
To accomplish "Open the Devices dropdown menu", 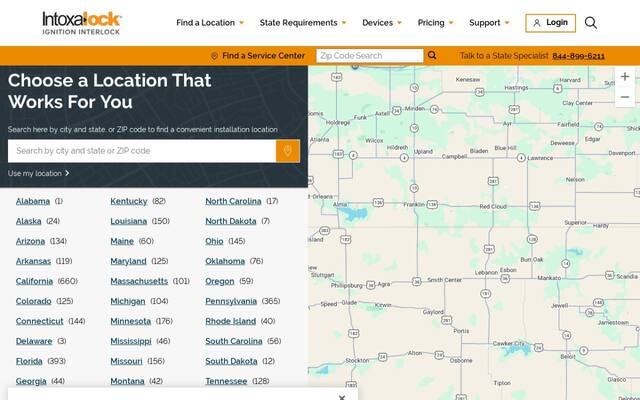I will (x=382, y=23).
